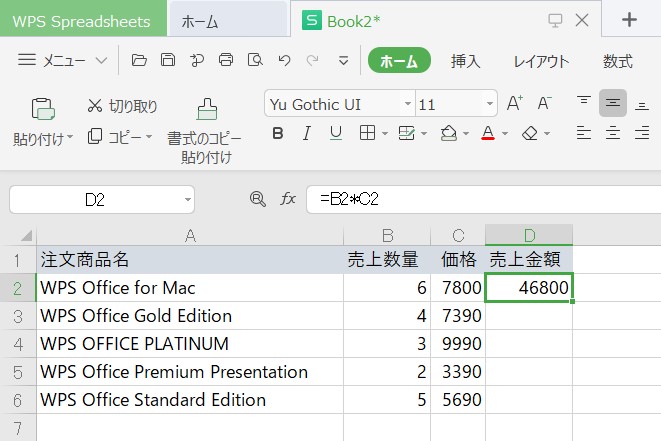The width and height of the screenshot is (661, 441).
Task: Select column A header
Action: 190,235
